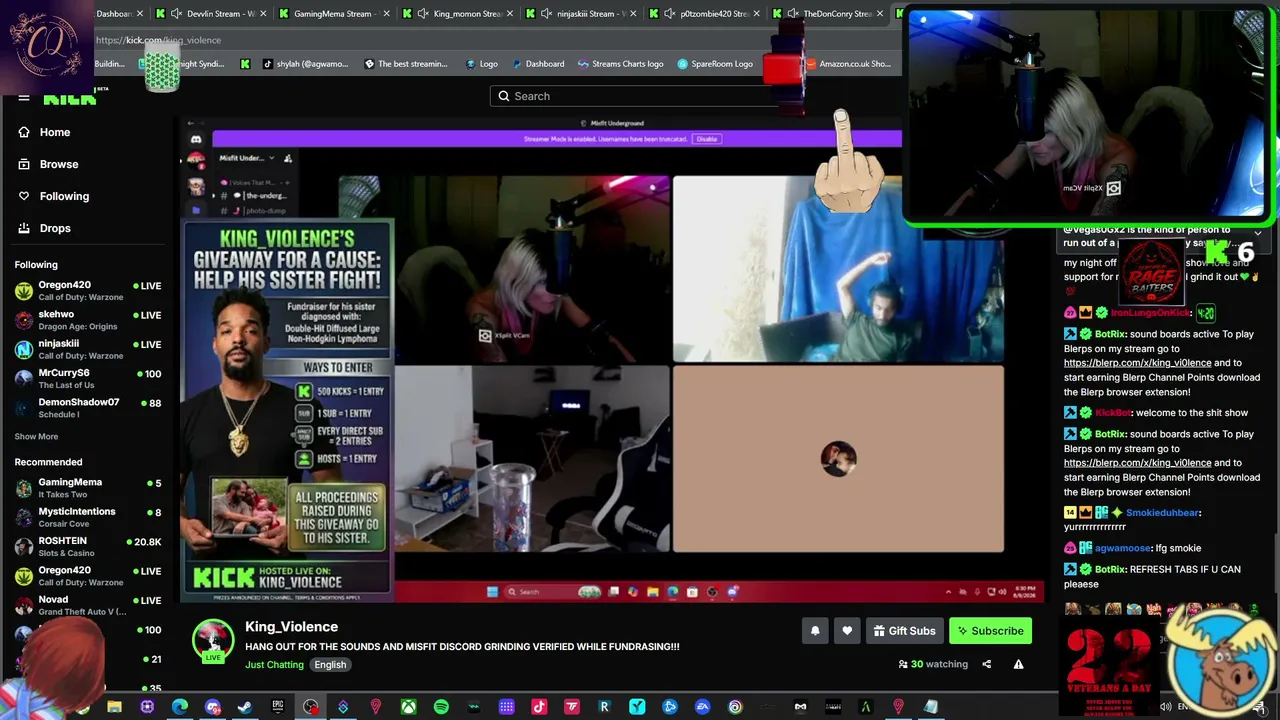This screenshot has width=1280, height=720.
Task: Open Xbox app from the taskbar
Action: coord(408,708)
